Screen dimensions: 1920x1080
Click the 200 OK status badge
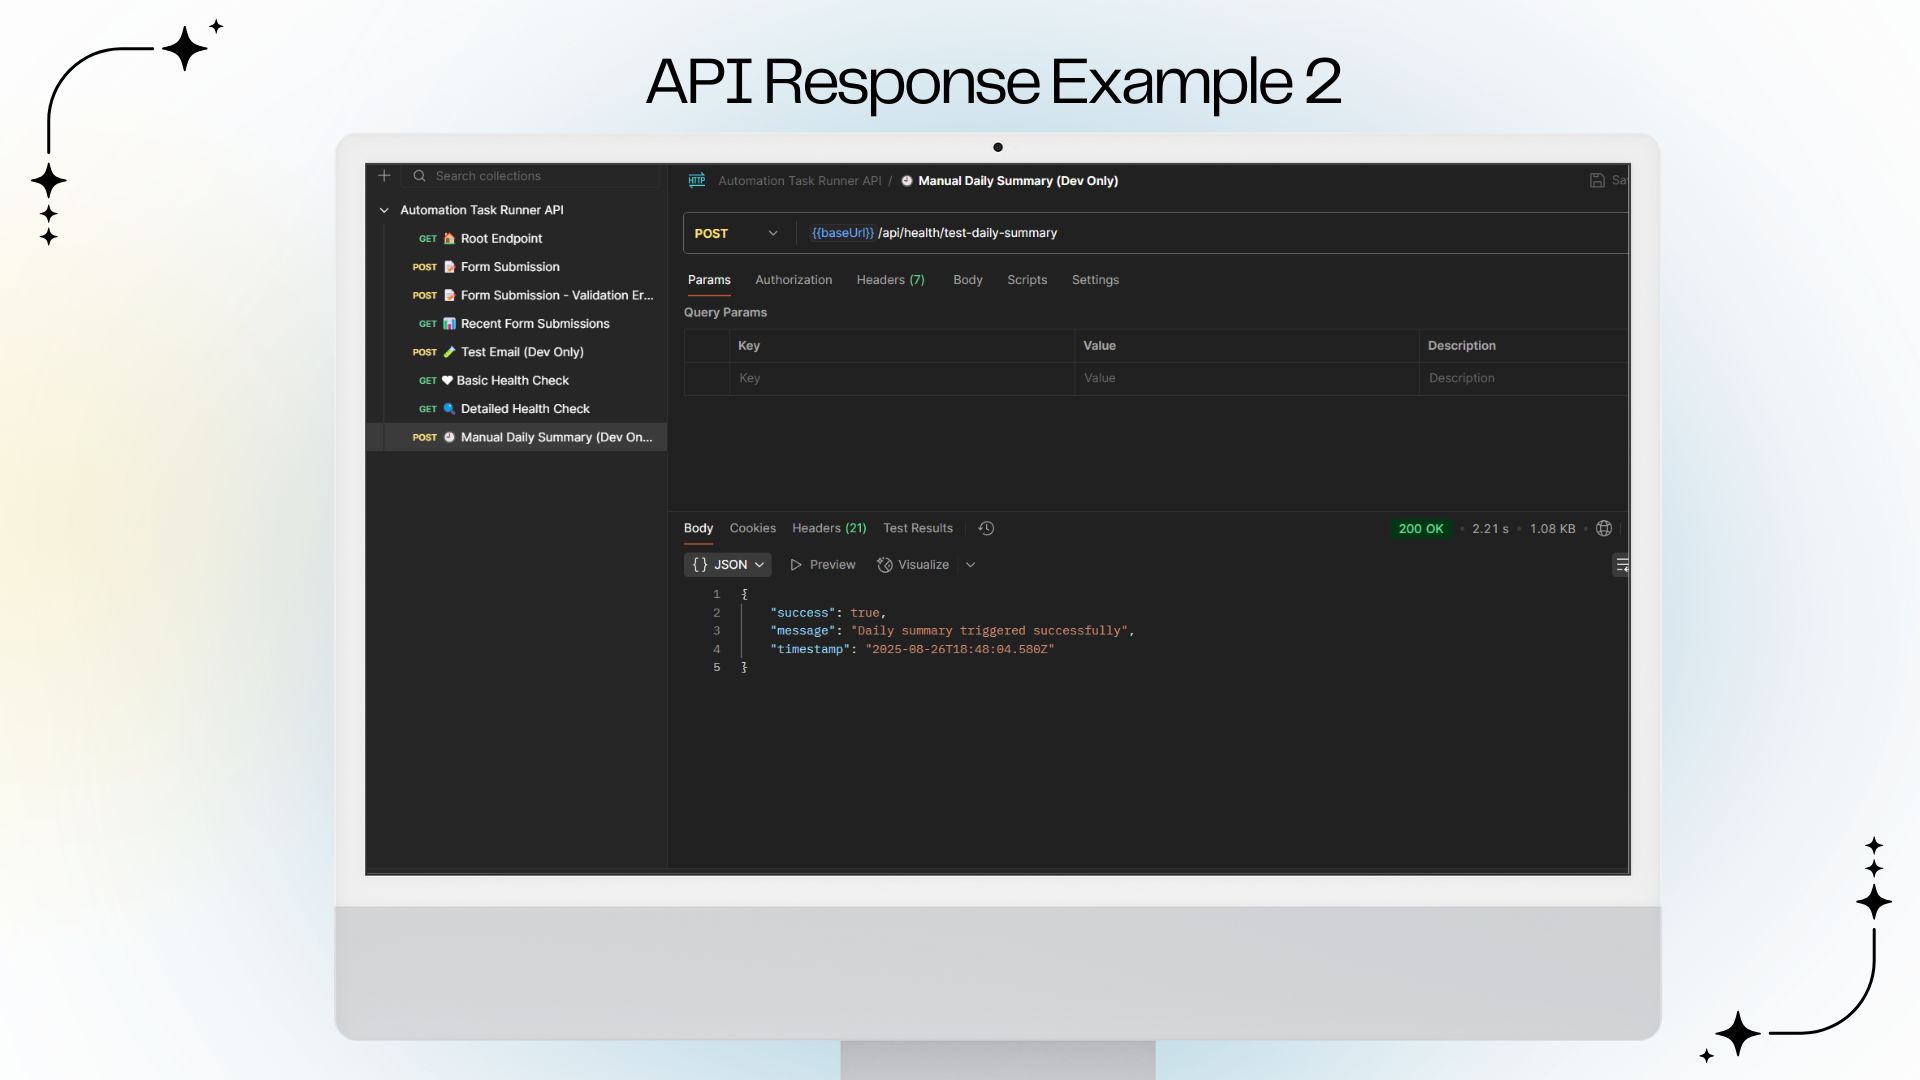click(1421, 528)
